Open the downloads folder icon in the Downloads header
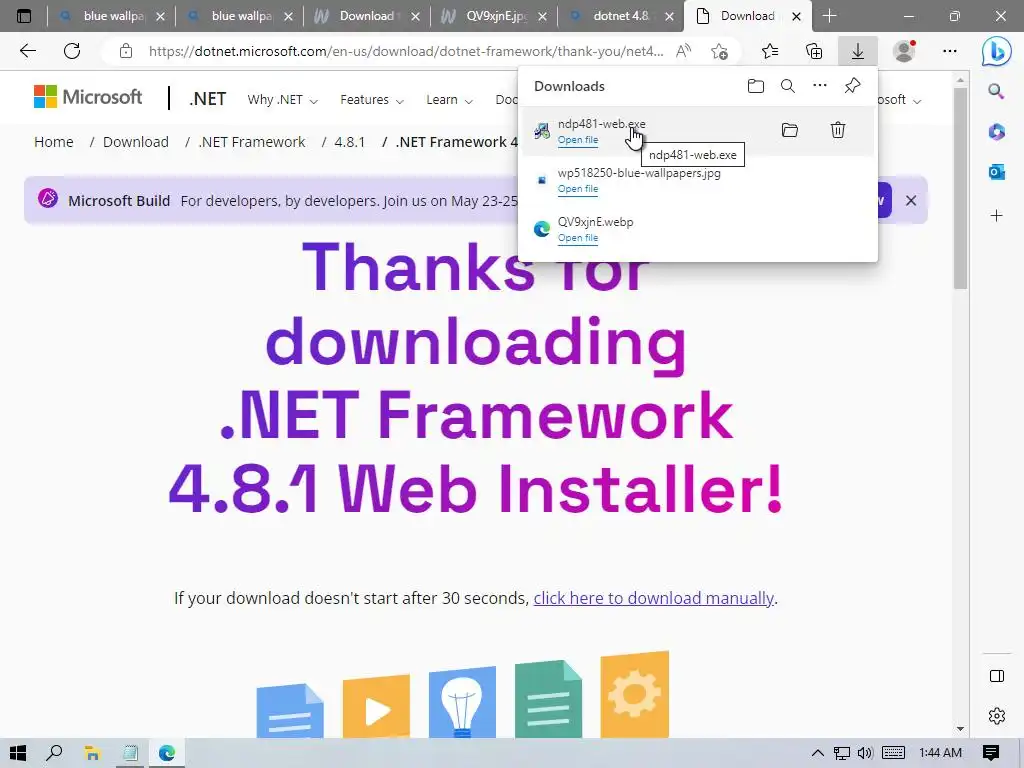The image size is (1024, 768). pyautogui.click(x=756, y=86)
